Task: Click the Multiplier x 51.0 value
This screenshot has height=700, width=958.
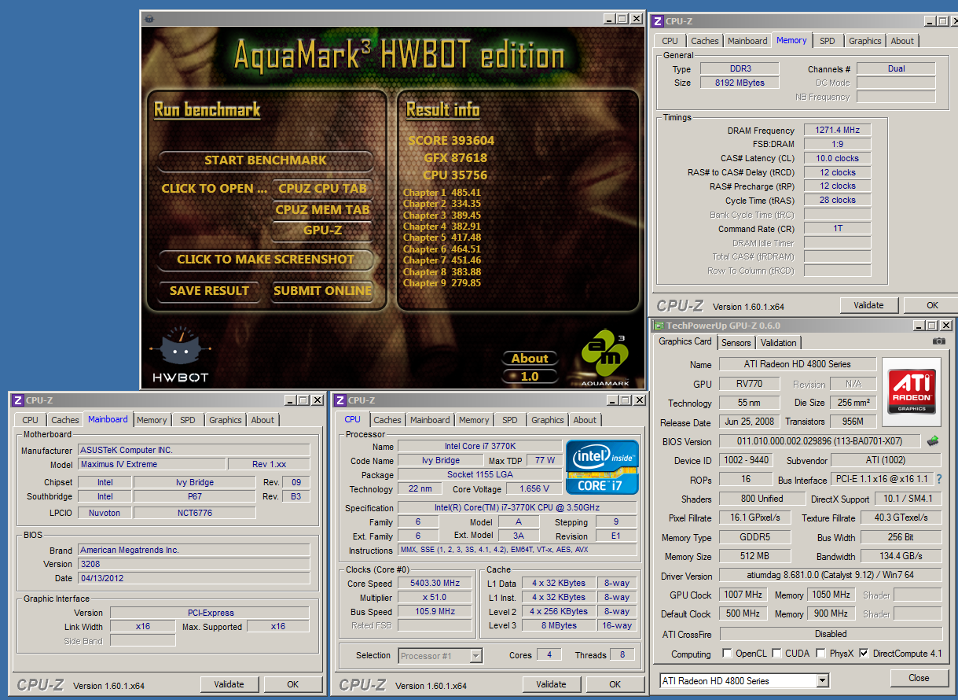Action: [x=435, y=597]
